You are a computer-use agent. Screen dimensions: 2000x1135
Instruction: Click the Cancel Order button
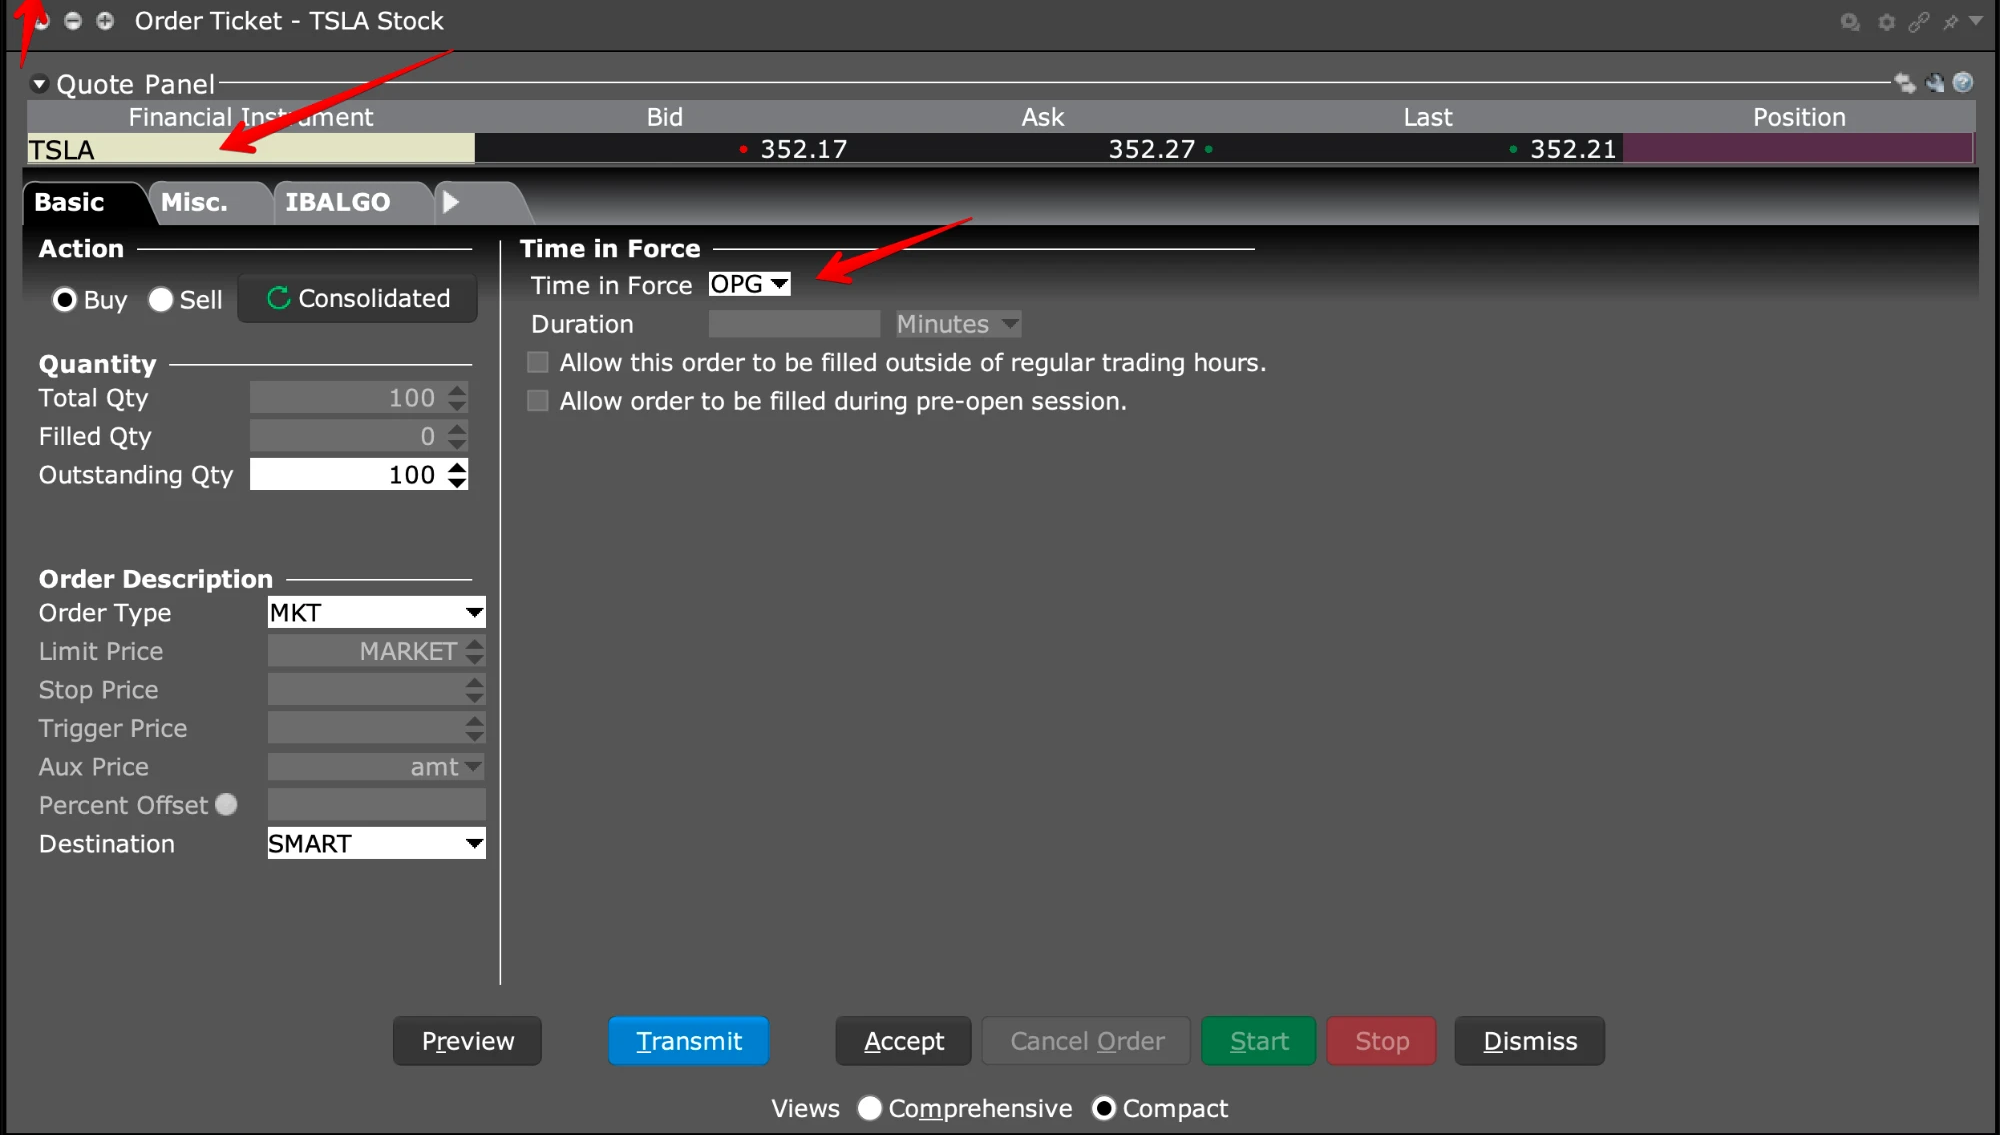click(x=1087, y=1041)
